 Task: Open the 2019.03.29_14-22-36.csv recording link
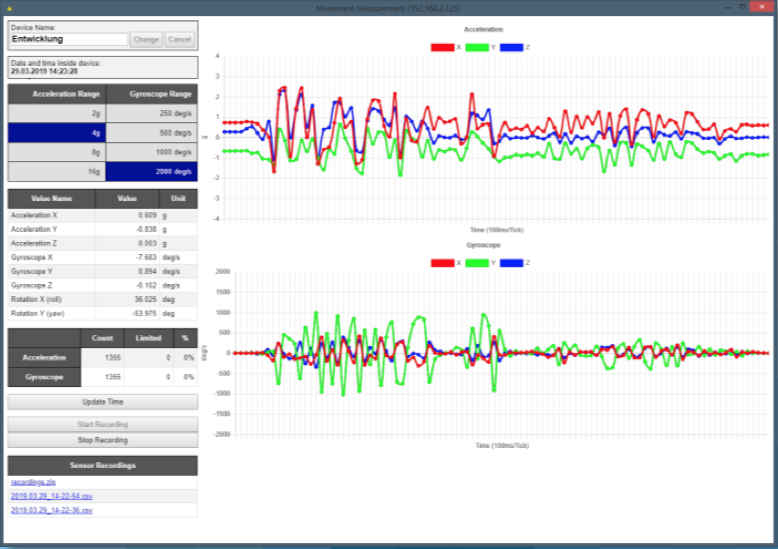pos(52,510)
